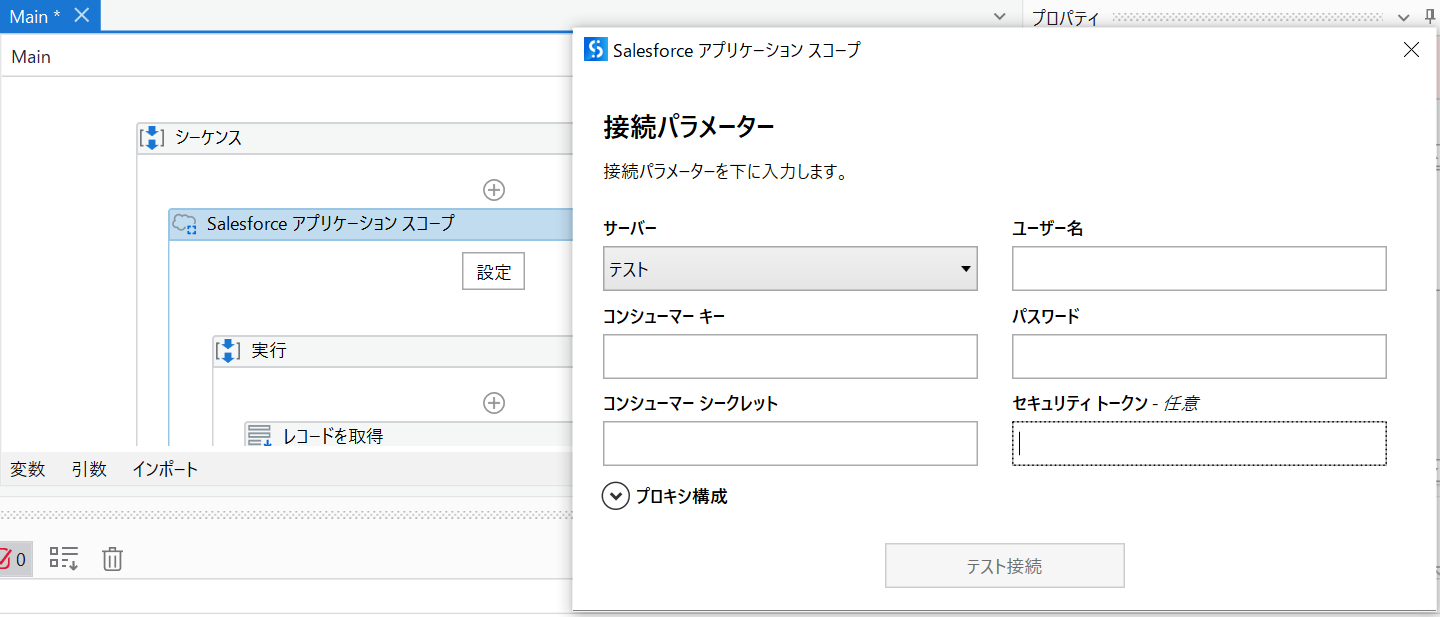Open the インポート tab
This screenshot has width=1440, height=617.
tap(165, 469)
